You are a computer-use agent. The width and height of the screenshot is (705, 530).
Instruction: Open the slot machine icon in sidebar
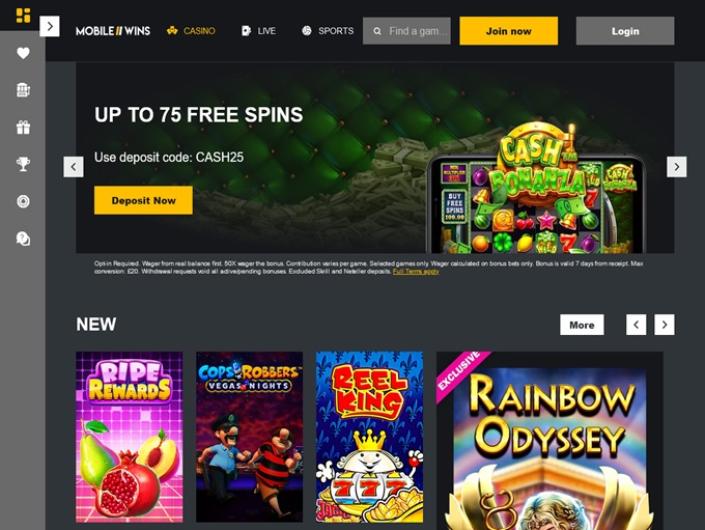pos(23,90)
